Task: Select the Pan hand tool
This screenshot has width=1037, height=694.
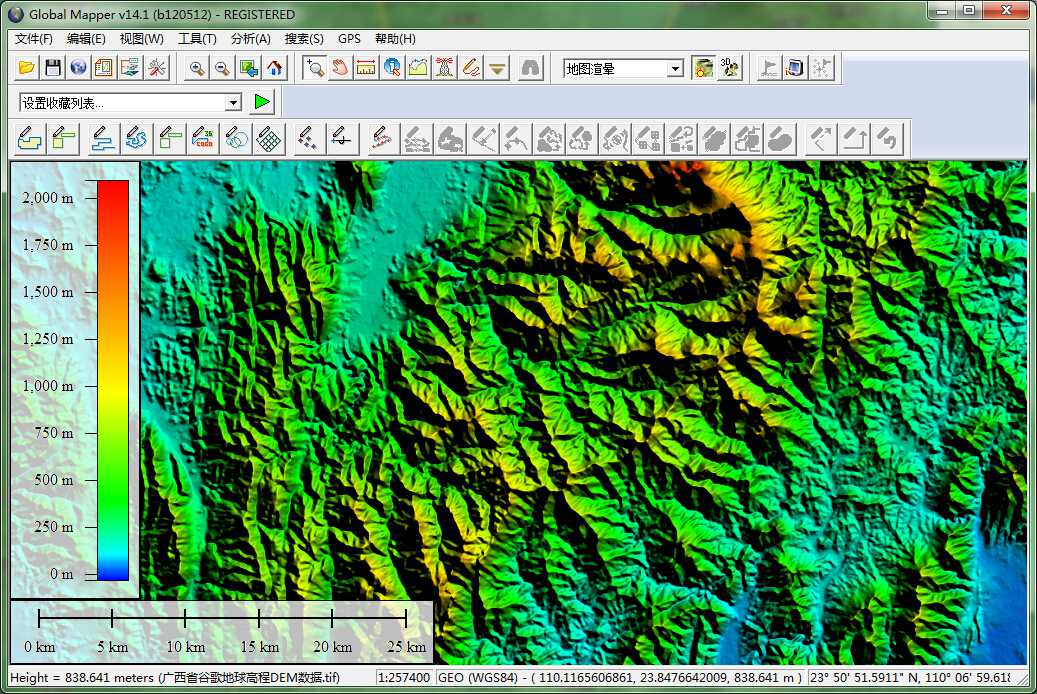Action: point(340,67)
